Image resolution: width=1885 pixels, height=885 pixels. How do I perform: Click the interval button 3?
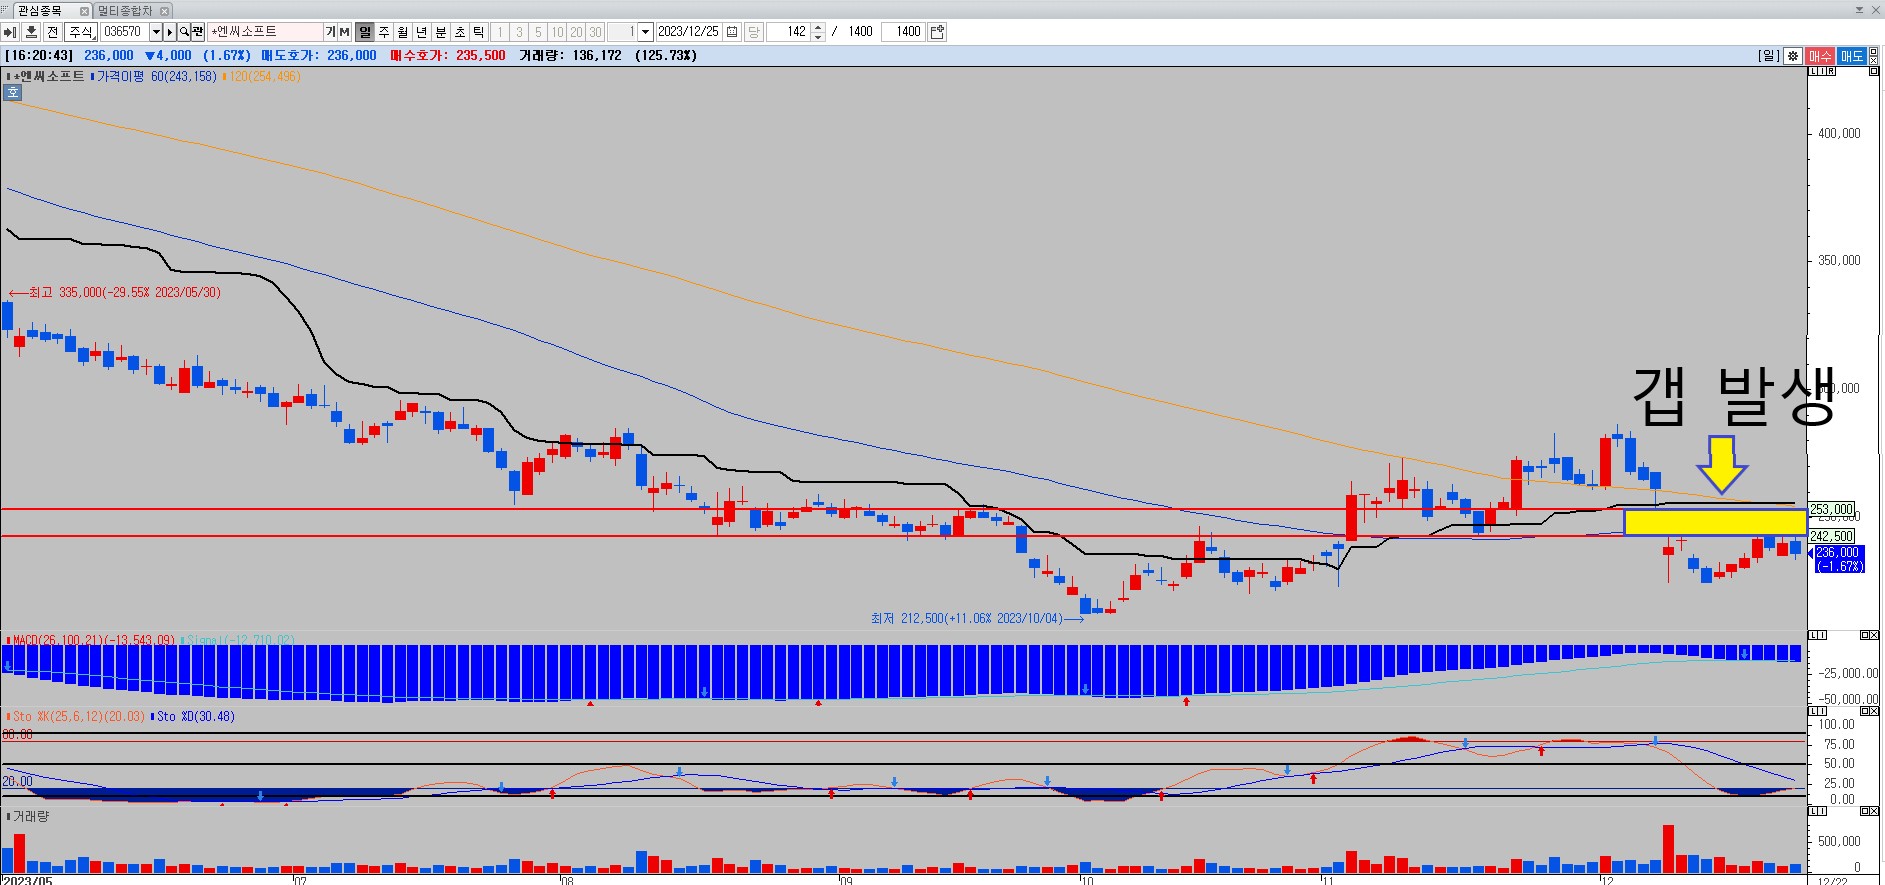tap(519, 32)
